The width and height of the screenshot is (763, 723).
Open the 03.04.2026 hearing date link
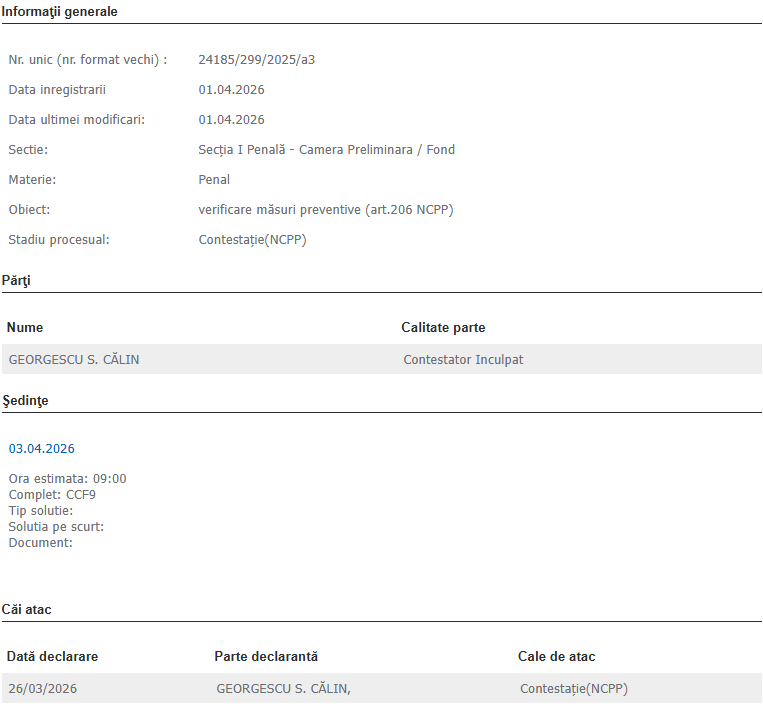[x=41, y=449]
